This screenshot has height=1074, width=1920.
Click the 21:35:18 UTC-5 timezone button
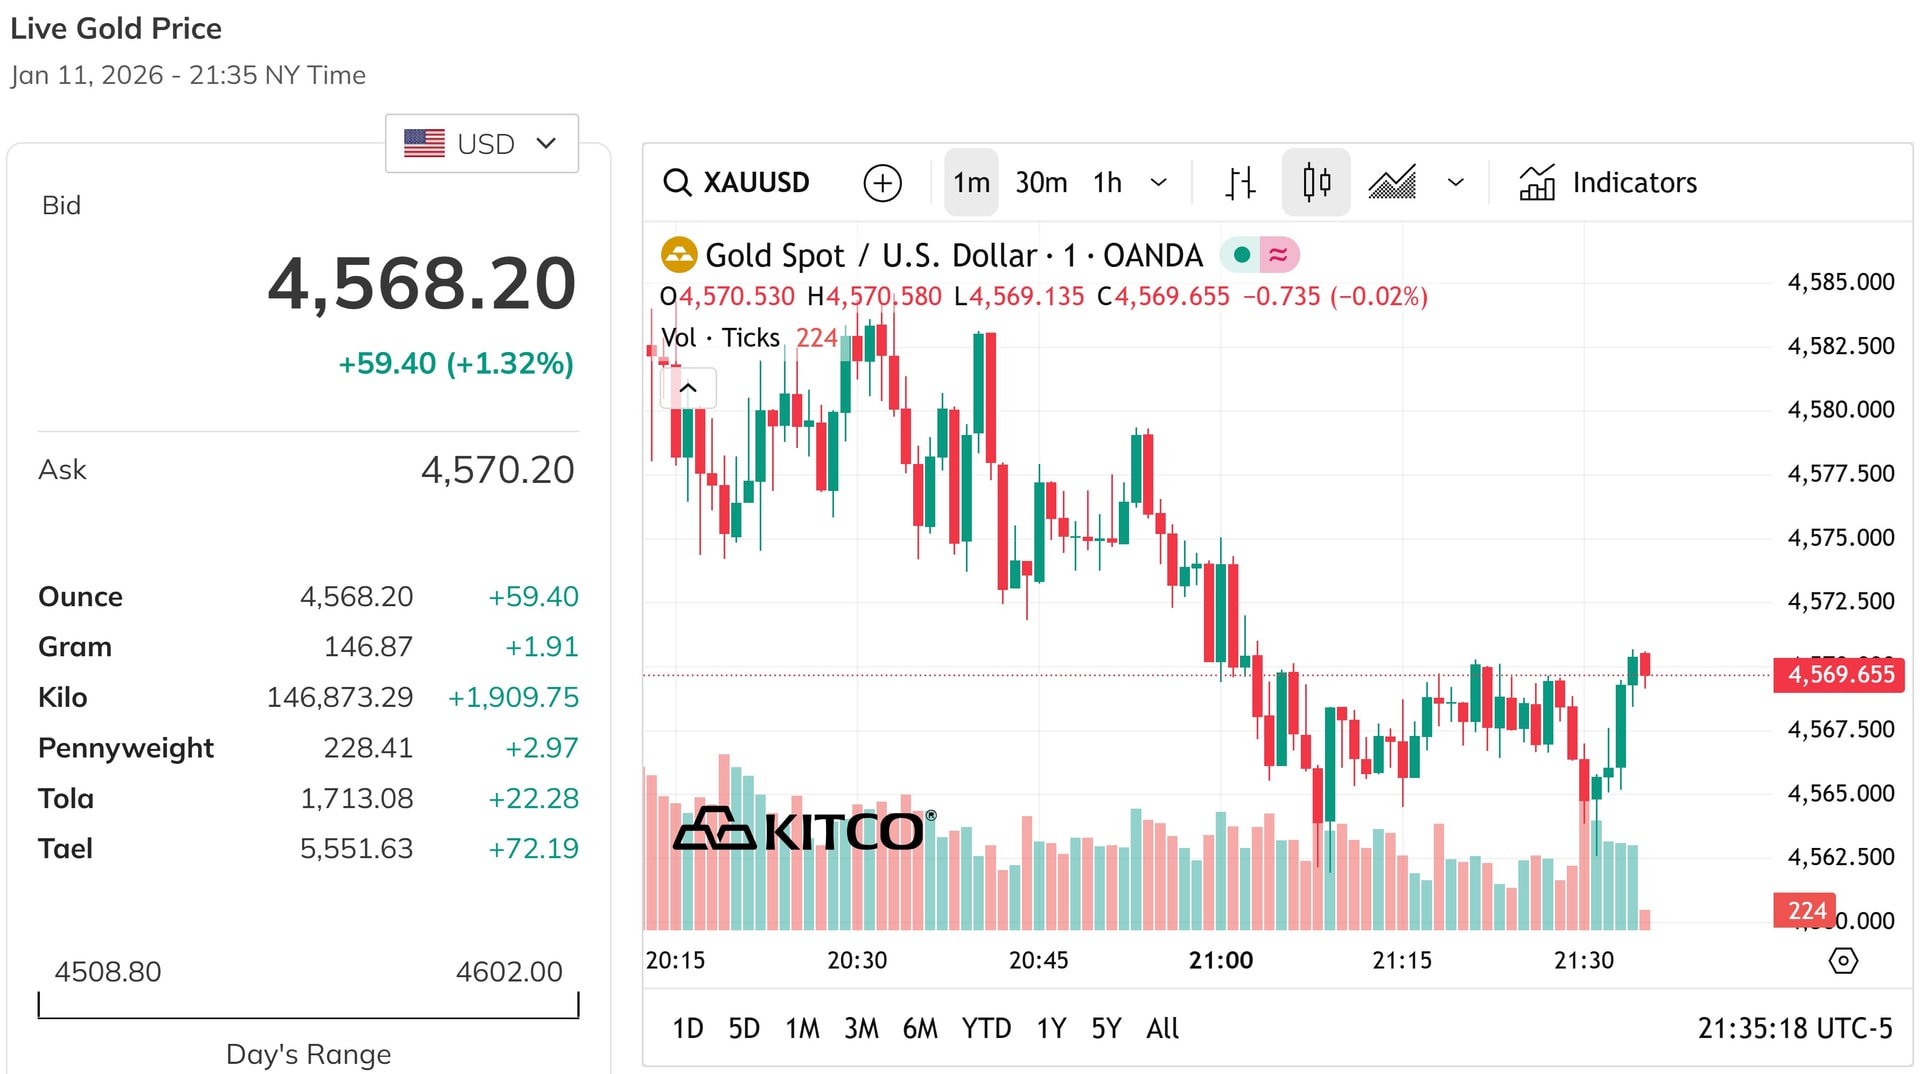[1794, 1028]
